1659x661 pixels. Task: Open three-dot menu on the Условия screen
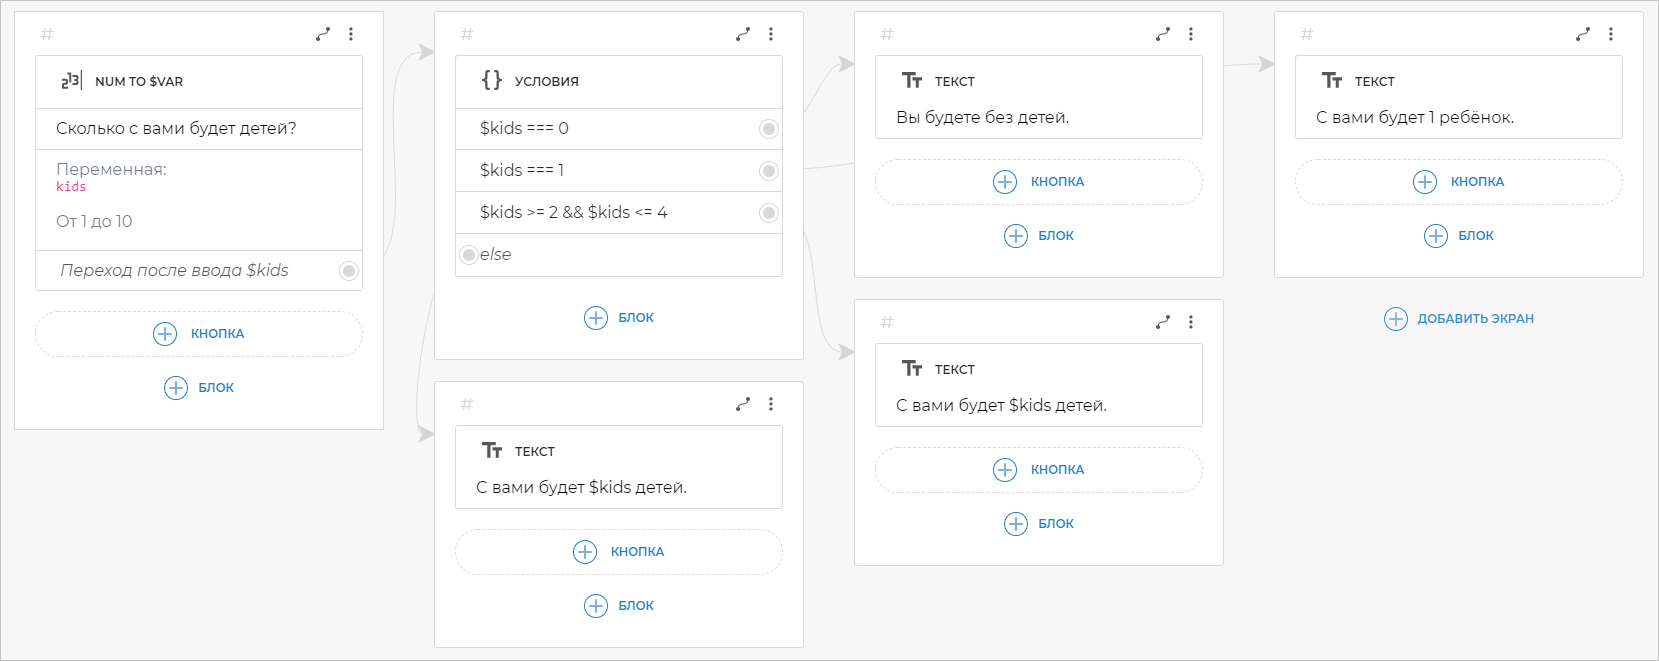771,34
